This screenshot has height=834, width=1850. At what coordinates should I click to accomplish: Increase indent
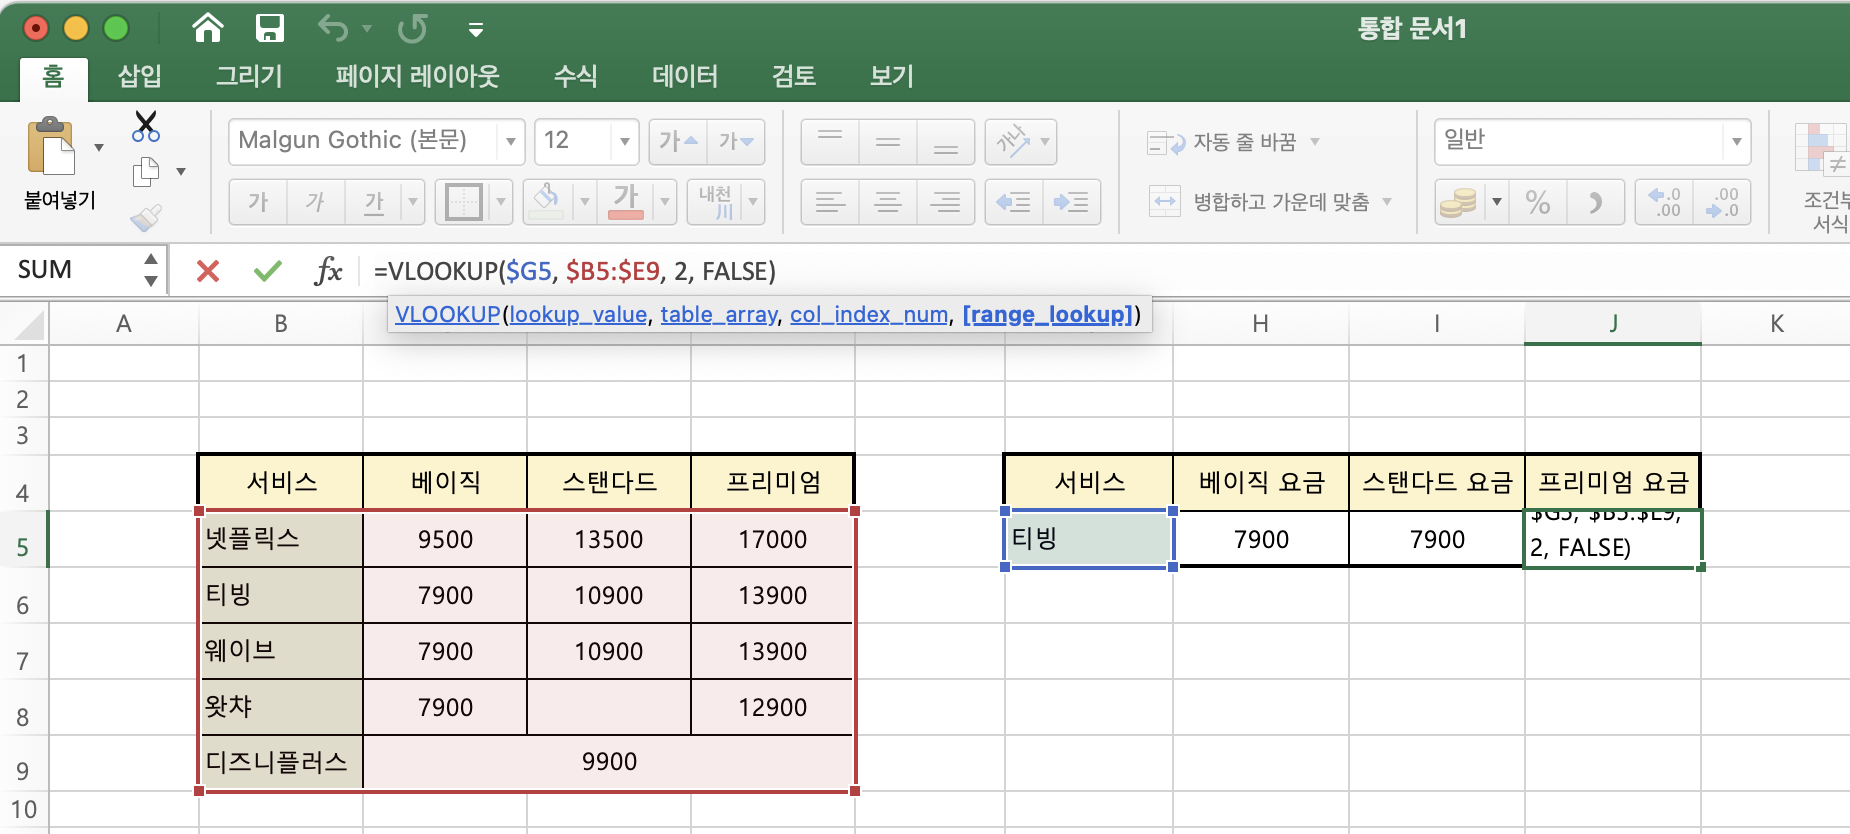(1072, 202)
